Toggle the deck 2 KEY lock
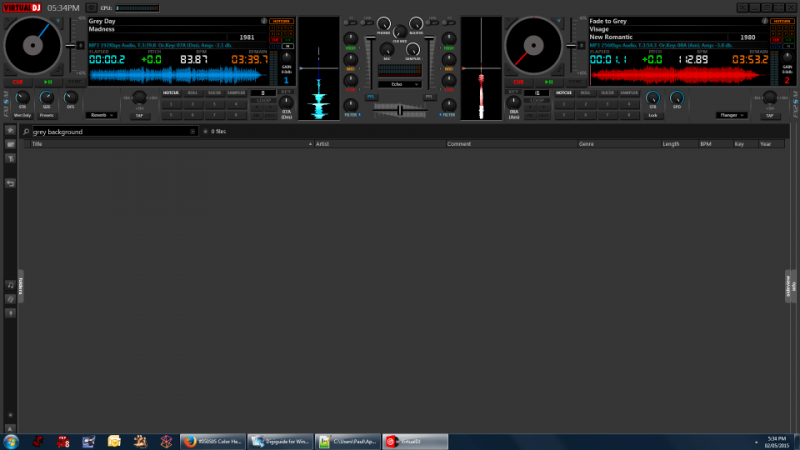The height and width of the screenshot is (450, 800). pos(513,92)
